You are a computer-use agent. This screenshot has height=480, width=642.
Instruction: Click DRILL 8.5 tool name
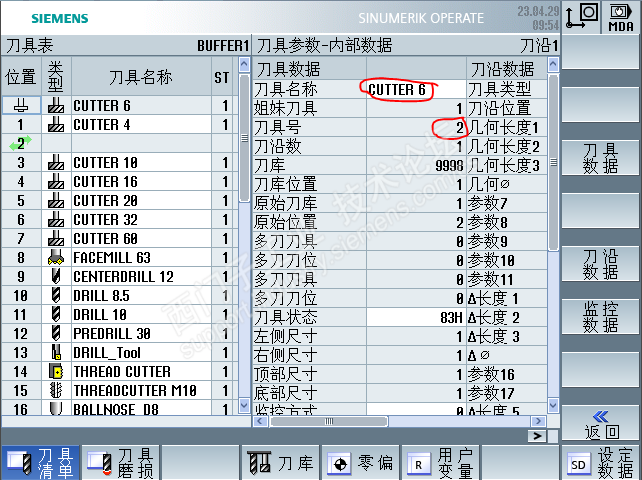[101, 295]
